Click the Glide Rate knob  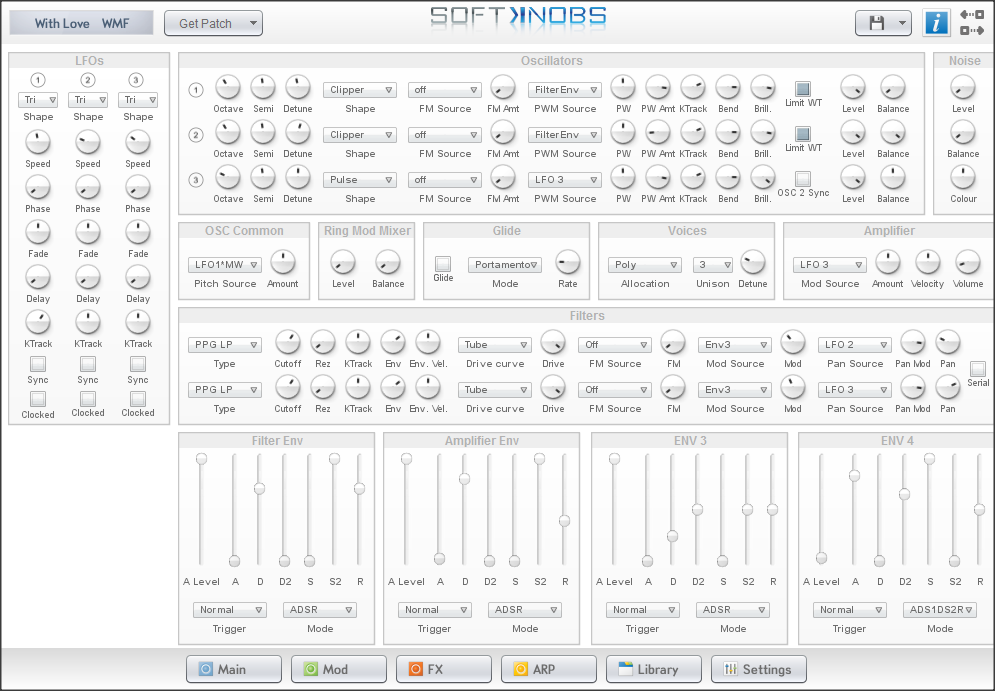tap(567, 264)
